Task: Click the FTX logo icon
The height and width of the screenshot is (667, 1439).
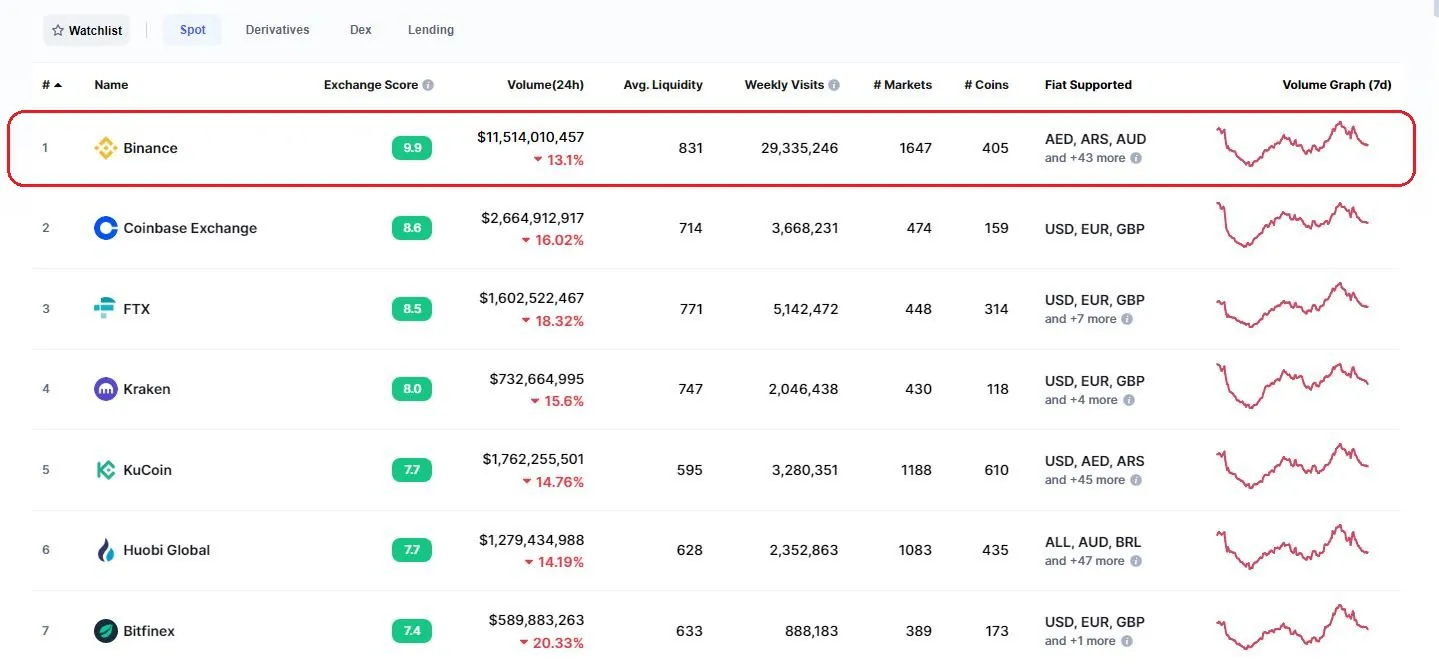Action: pyautogui.click(x=105, y=309)
